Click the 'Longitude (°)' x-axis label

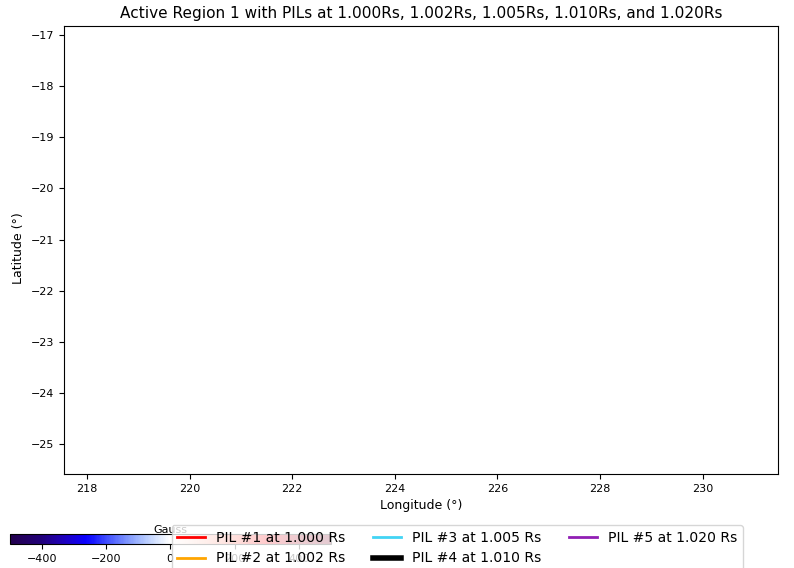click(x=420, y=505)
